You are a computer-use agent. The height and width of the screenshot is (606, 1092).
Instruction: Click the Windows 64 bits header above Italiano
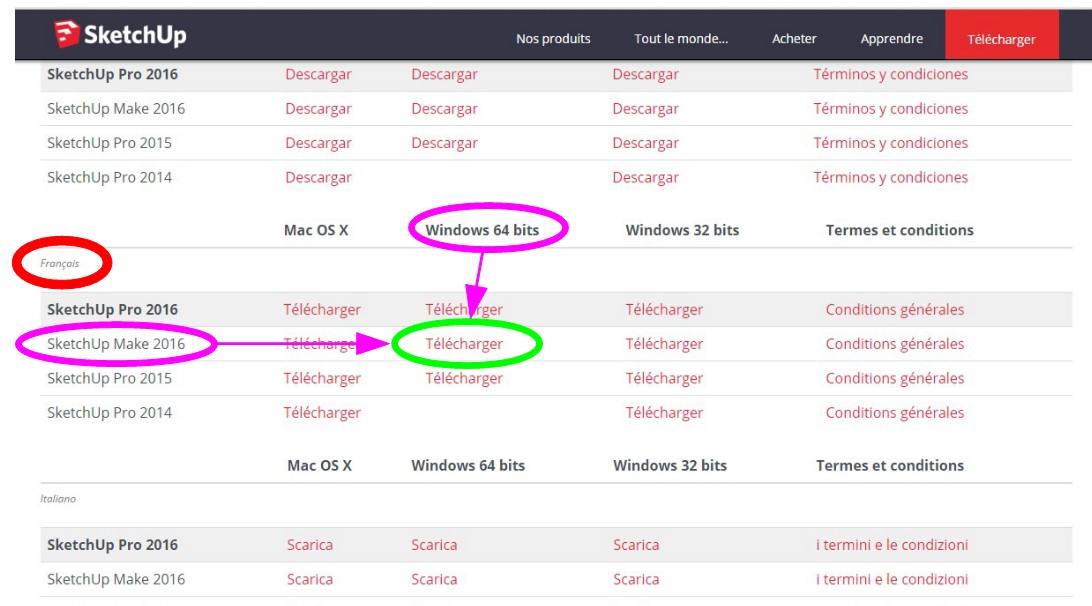[468, 465]
